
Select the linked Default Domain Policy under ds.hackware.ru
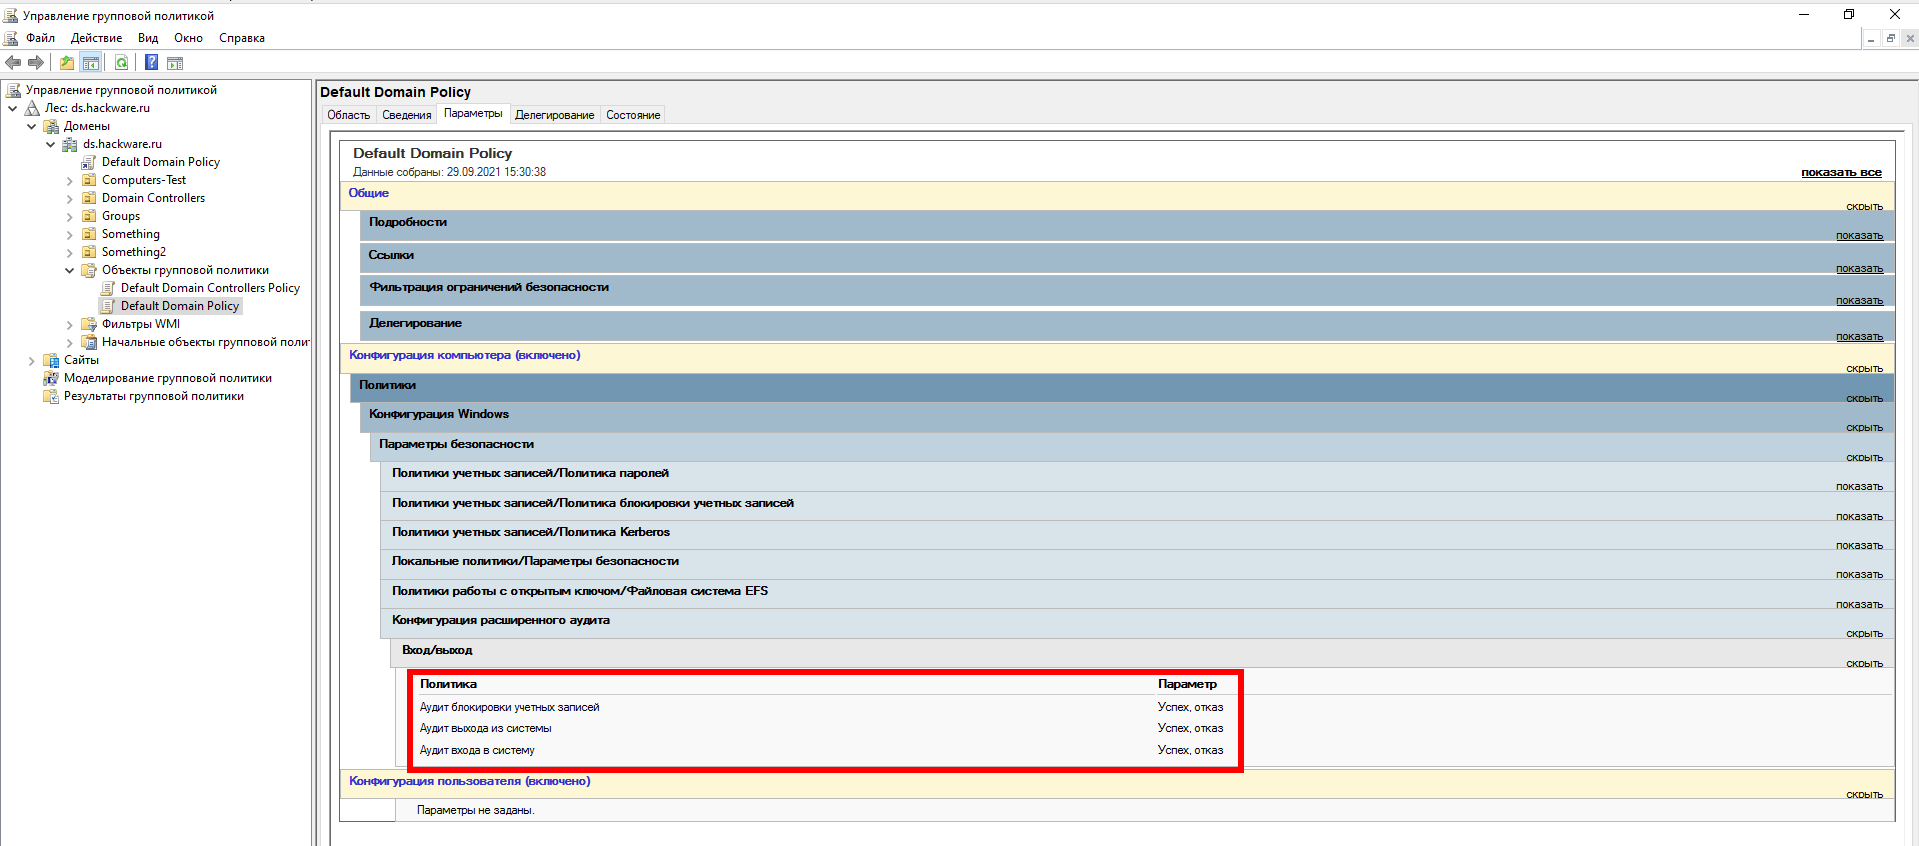point(160,162)
